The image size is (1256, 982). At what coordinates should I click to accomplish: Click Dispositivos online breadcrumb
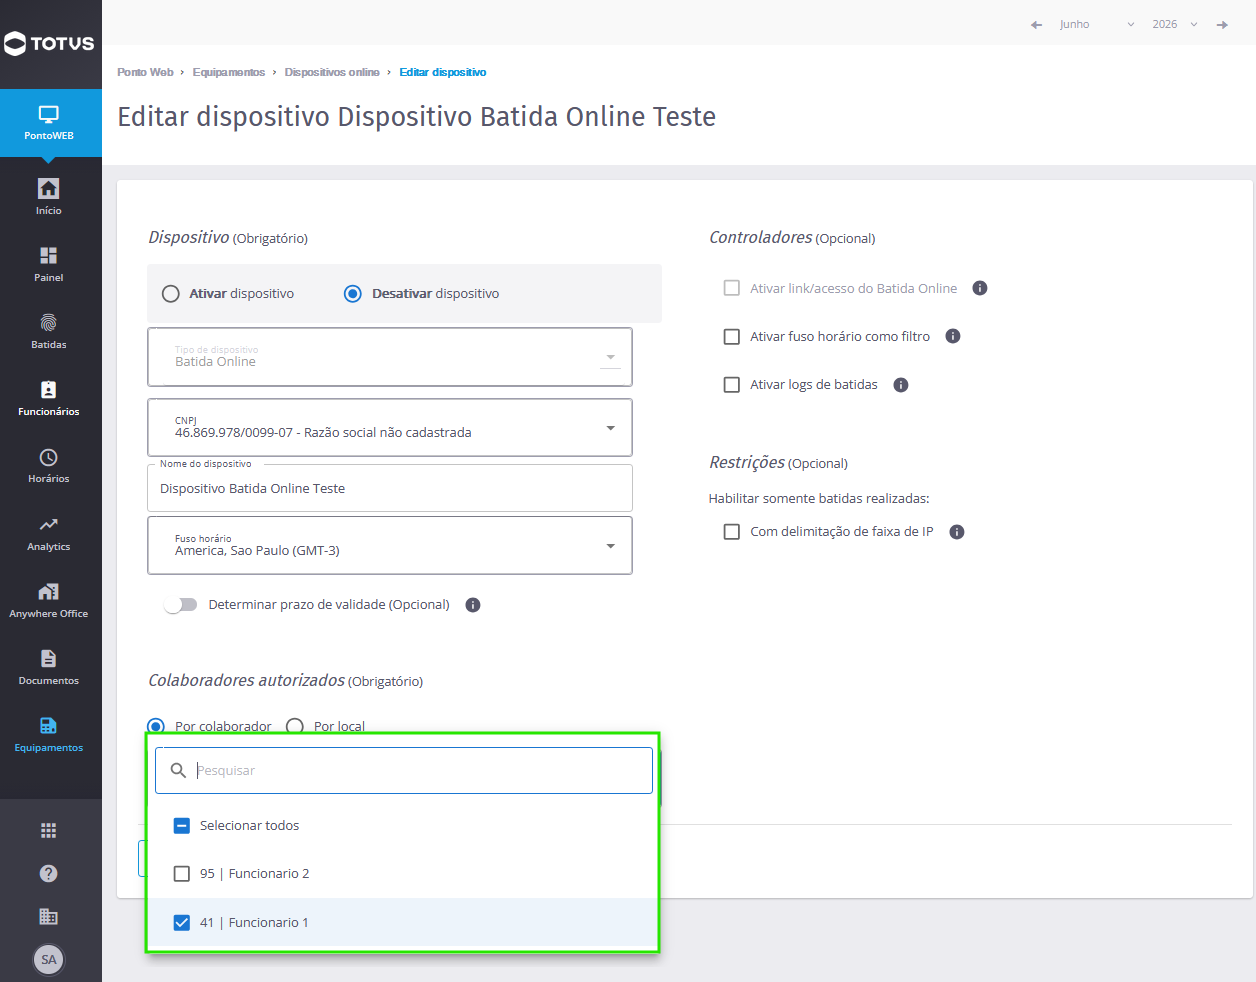(332, 72)
